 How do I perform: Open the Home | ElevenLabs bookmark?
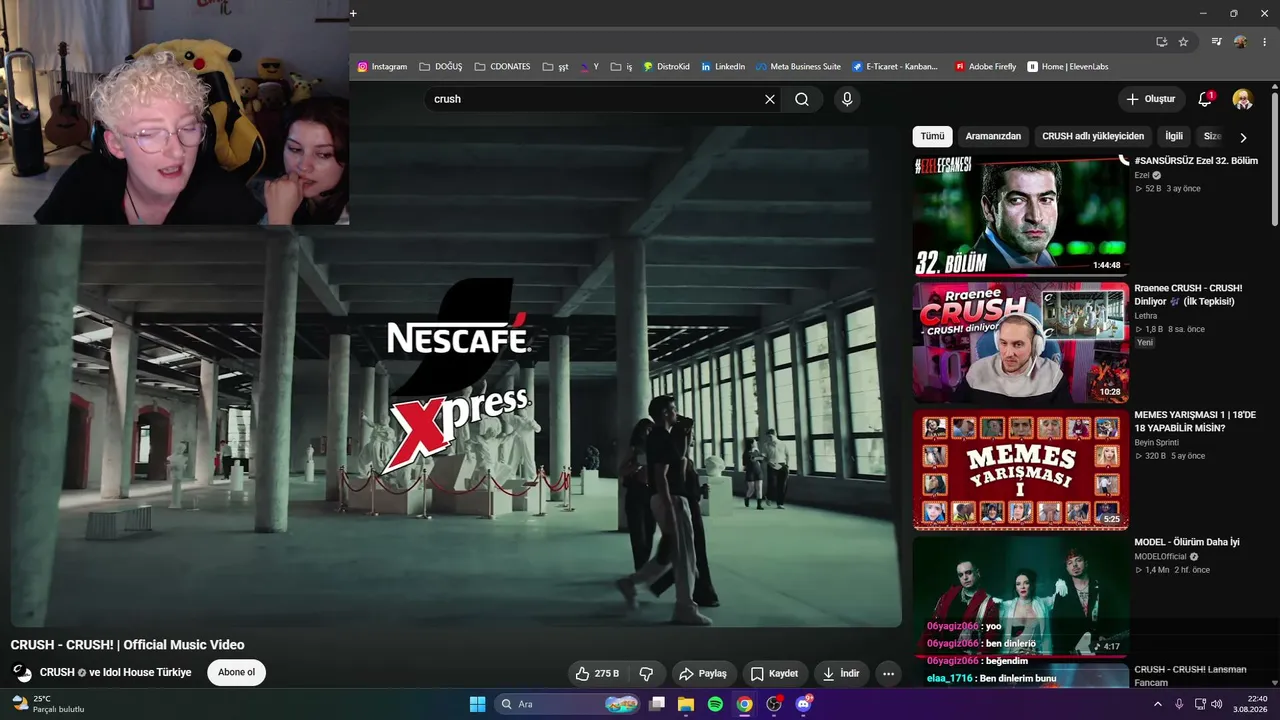click(x=1068, y=67)
